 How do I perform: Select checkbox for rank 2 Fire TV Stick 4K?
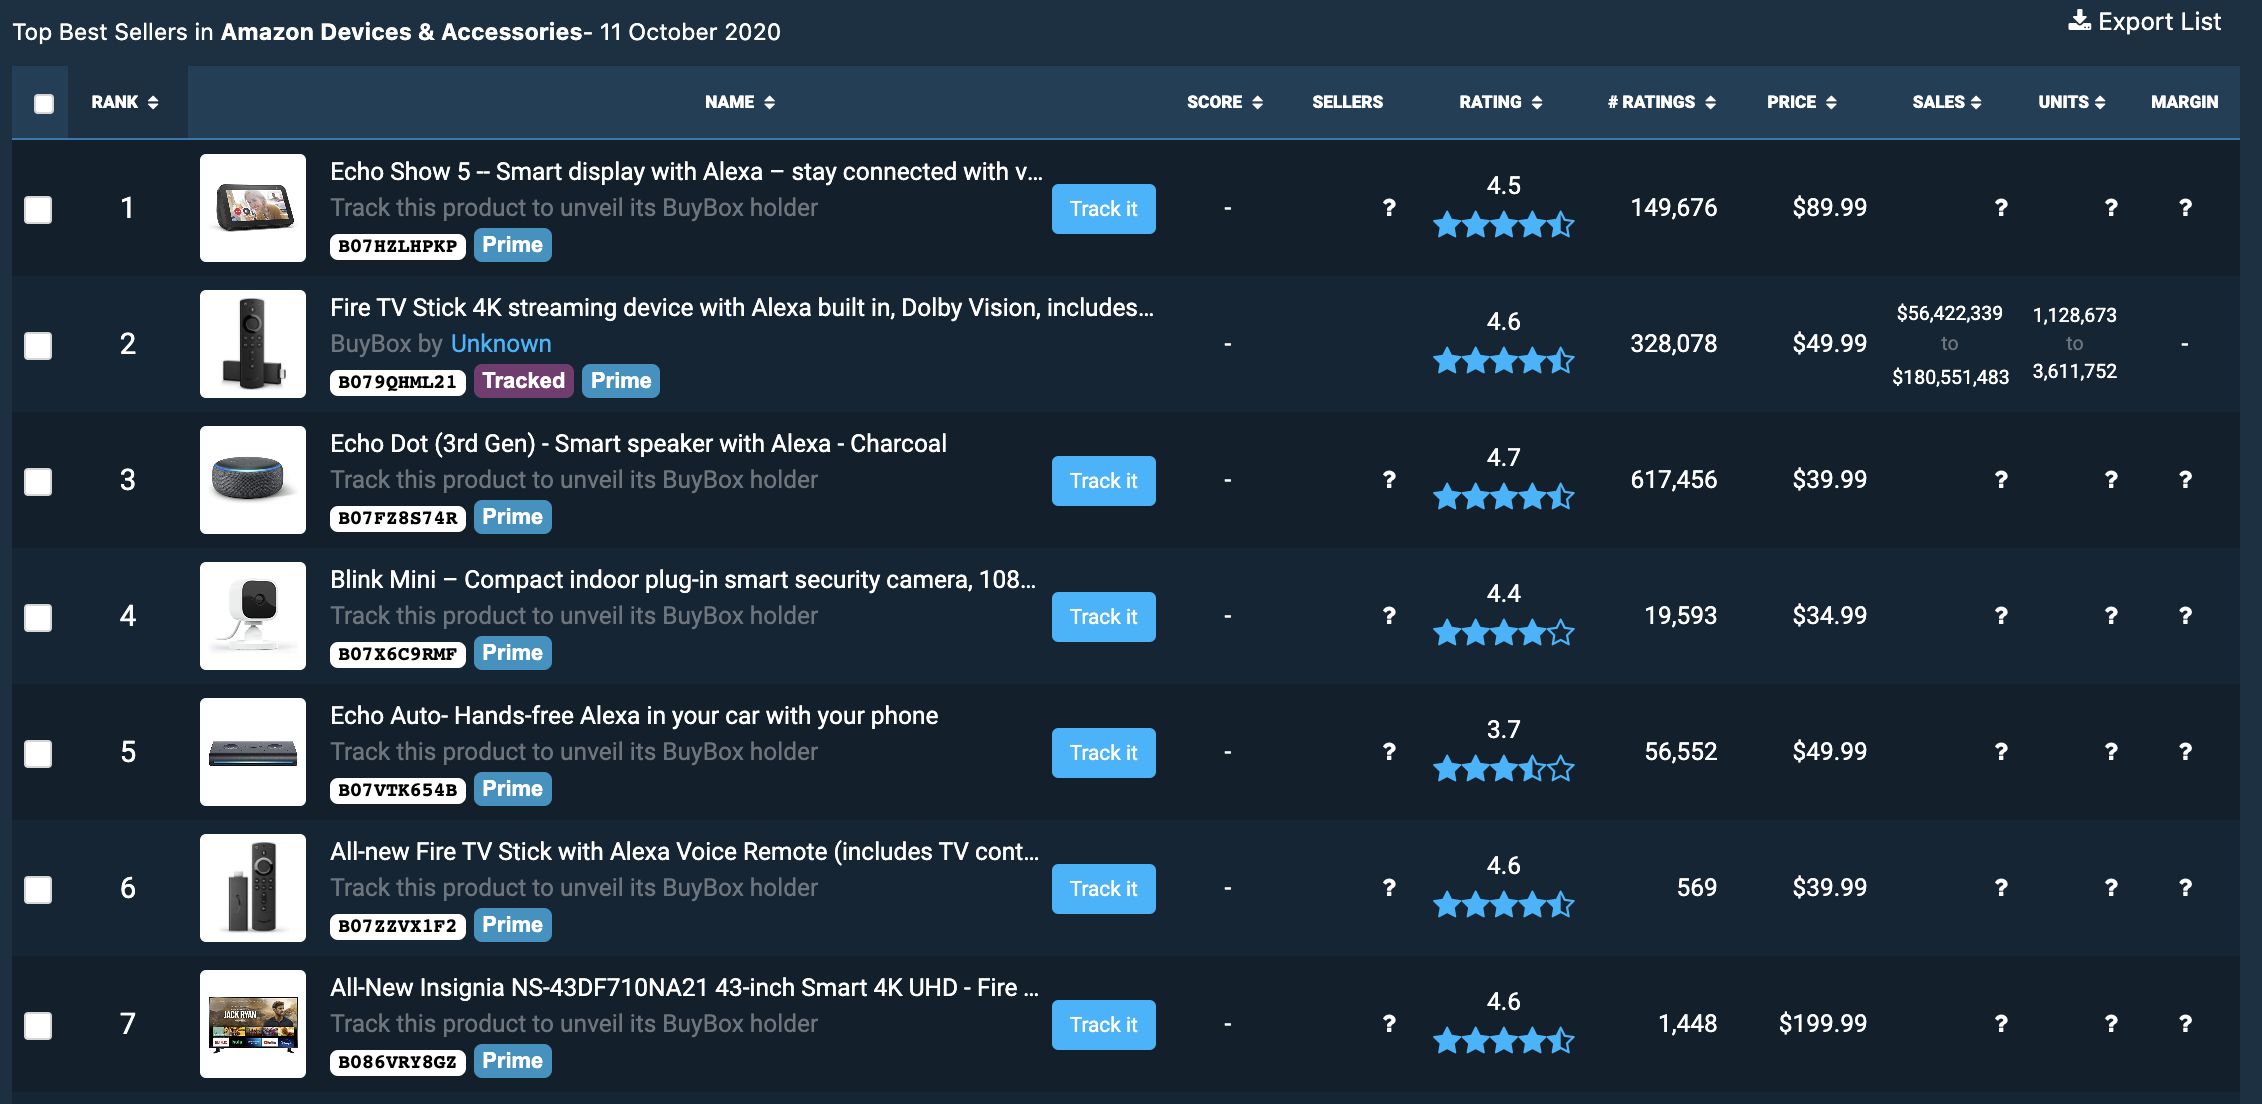tap(38, 346)
